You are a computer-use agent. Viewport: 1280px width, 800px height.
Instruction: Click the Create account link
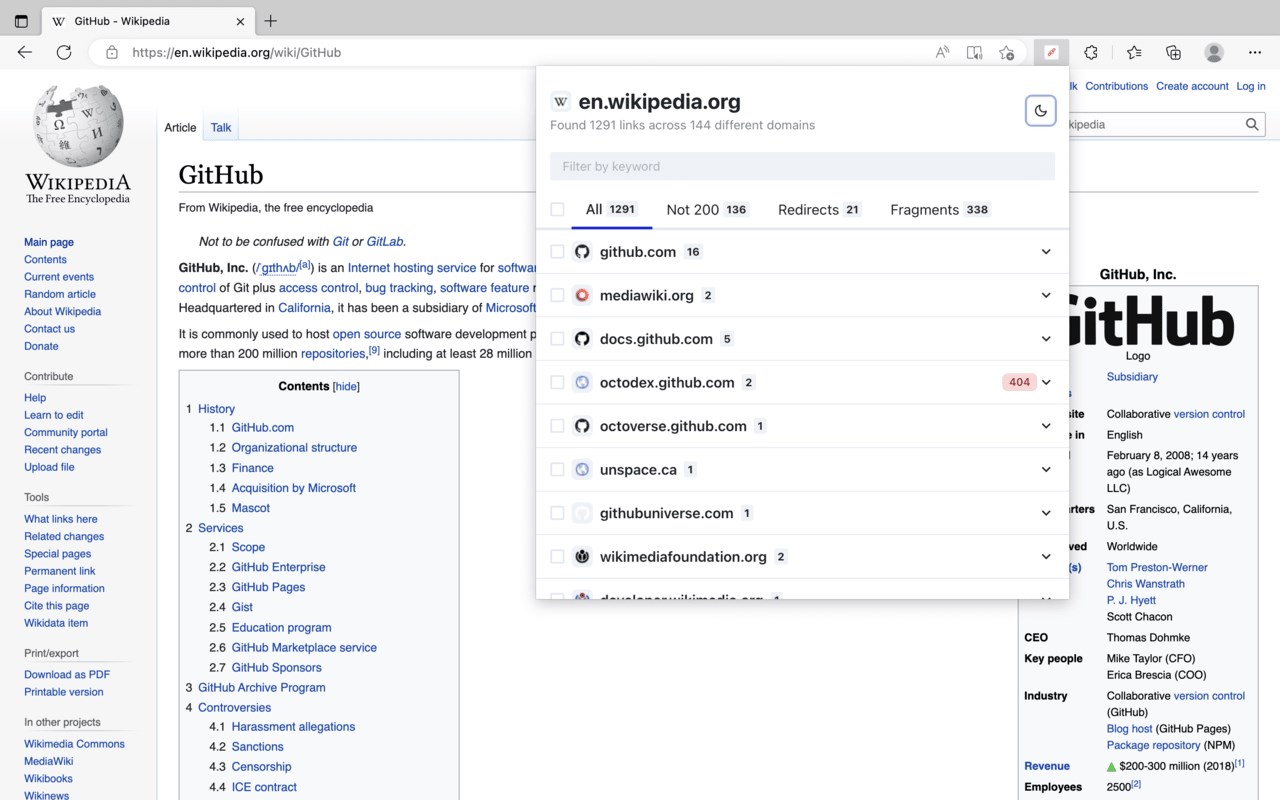[1192, 86]
